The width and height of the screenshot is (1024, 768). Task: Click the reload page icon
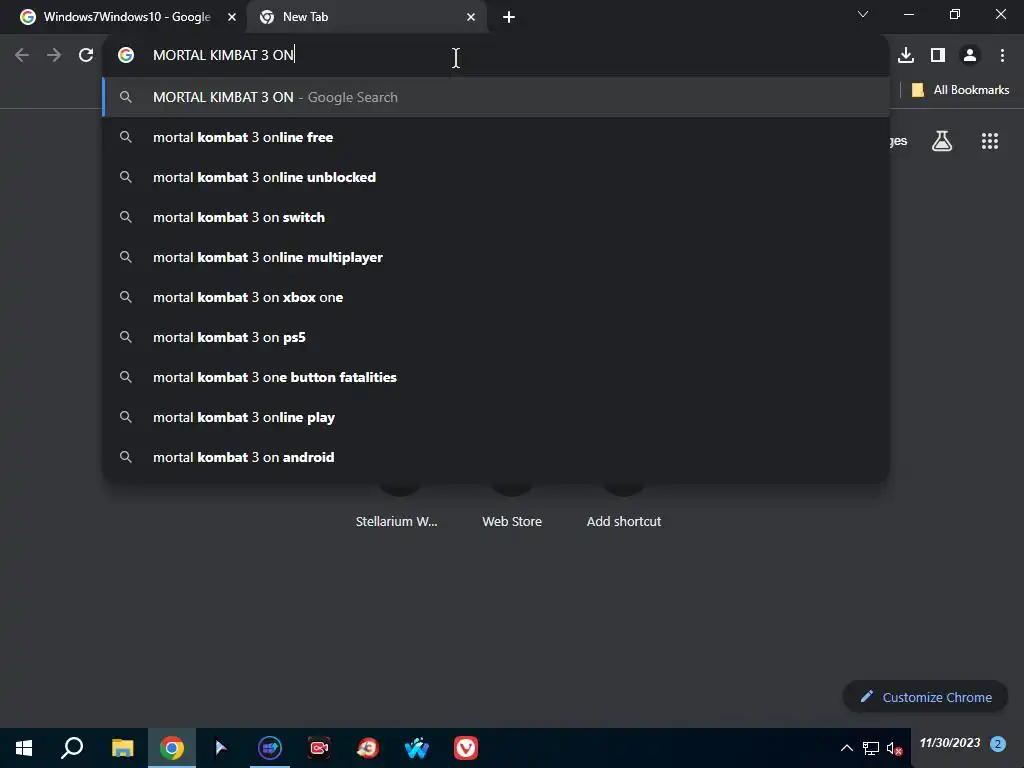click(x=86, y=55)
